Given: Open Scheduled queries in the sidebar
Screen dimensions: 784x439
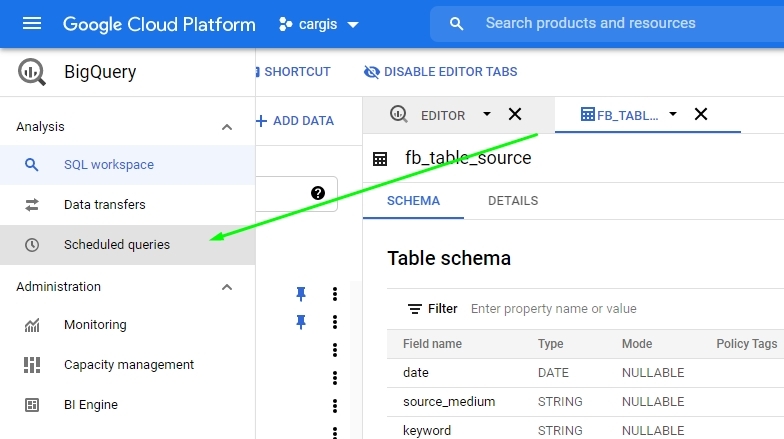Looking at the screenshot, I should click(128, 244).
